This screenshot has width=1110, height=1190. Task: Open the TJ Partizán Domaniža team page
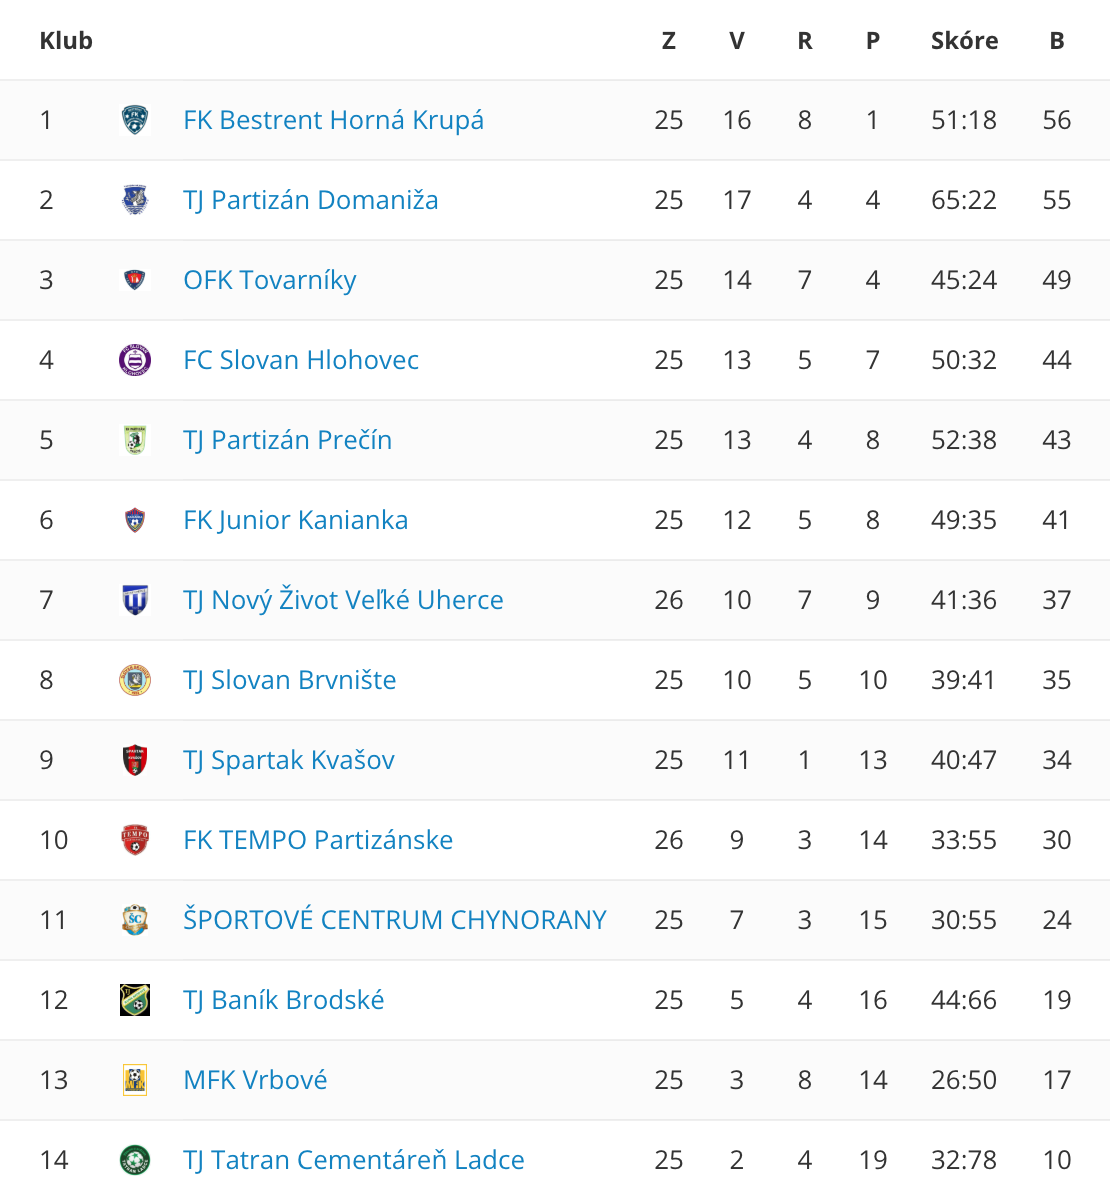coord(310,200)
